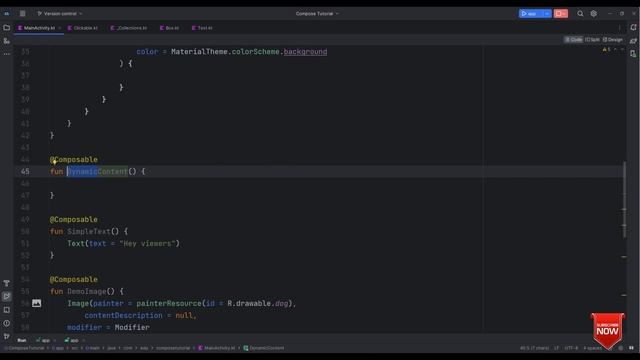Click "Hey viewers" string literal

147,244
